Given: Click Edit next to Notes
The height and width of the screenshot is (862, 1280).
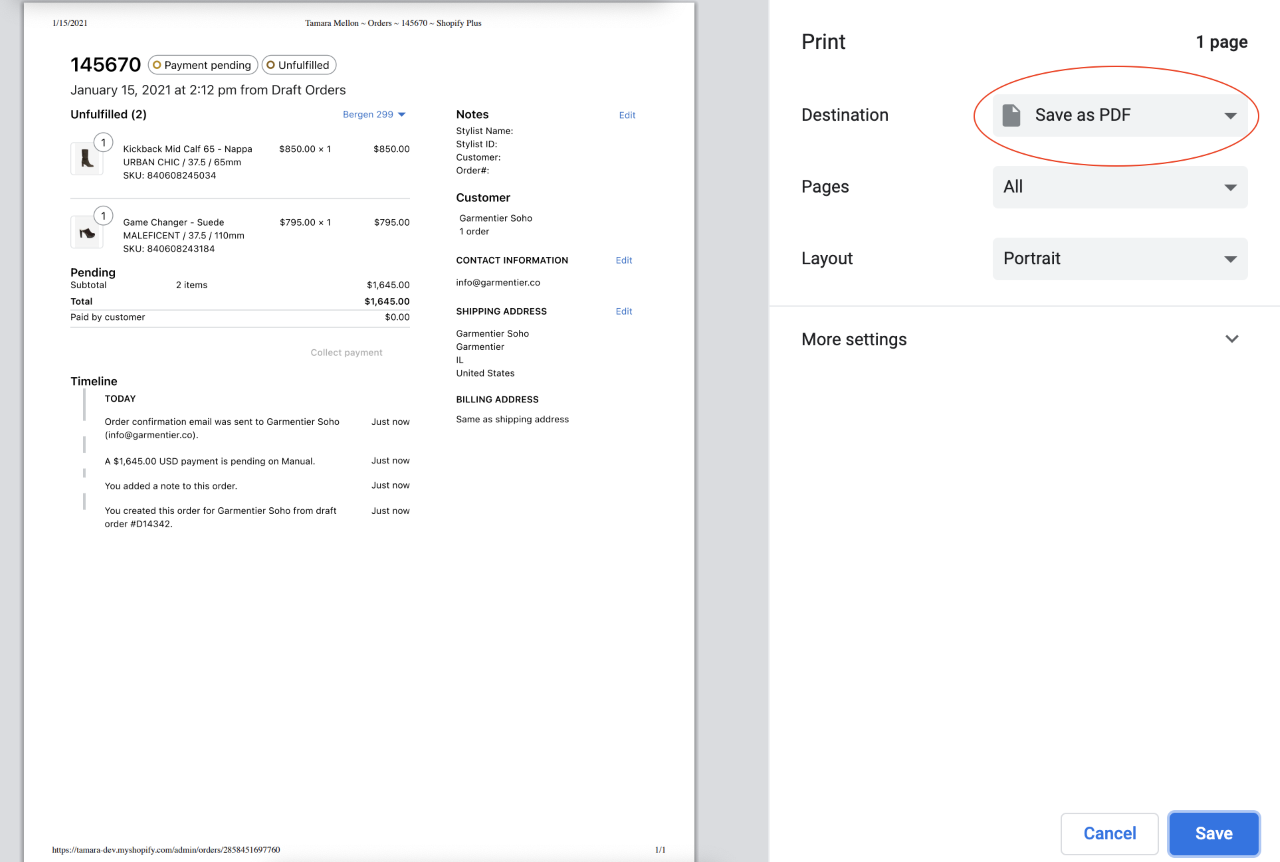Looking at the screenshot, I should click(x=627, y=115).
